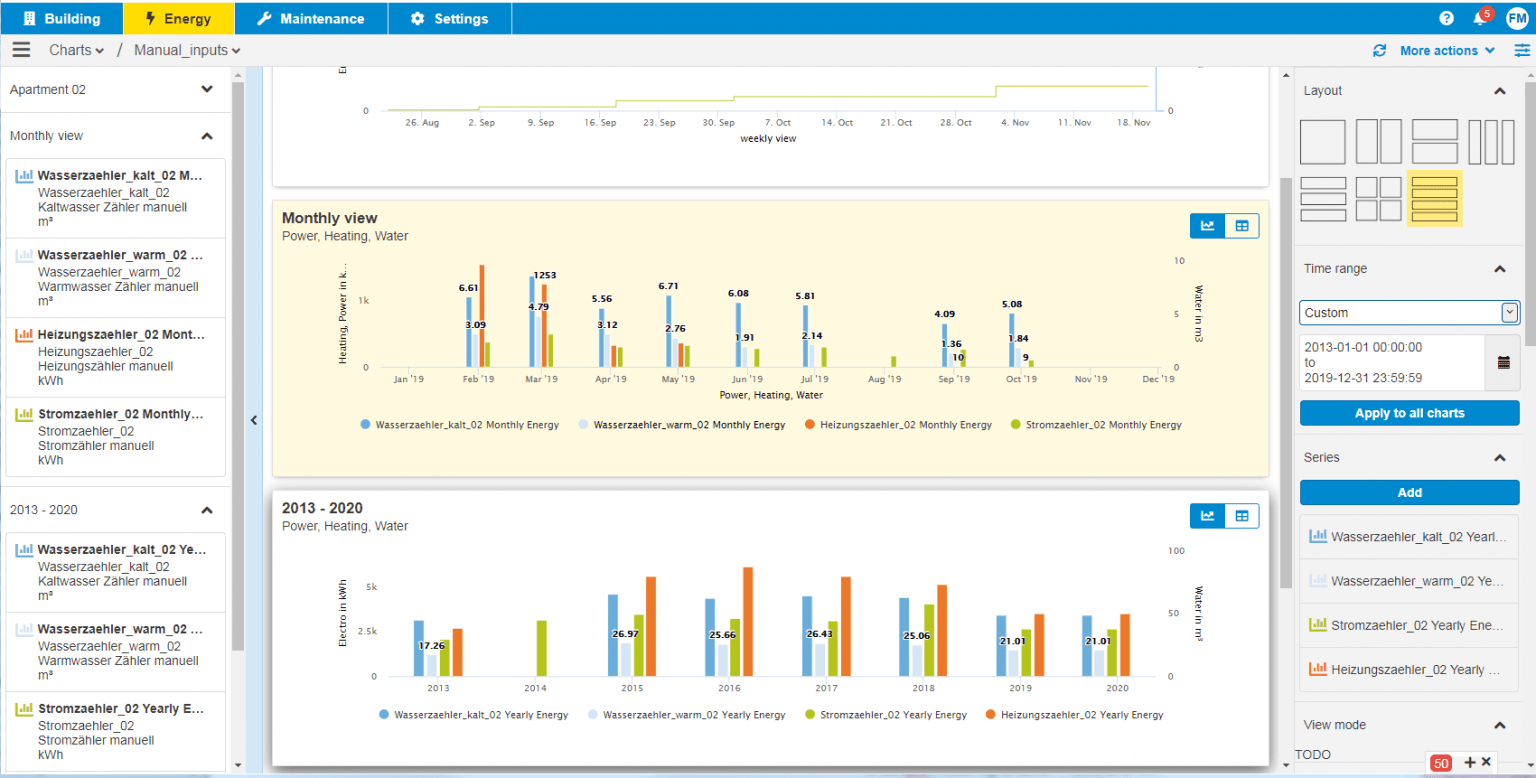Click the Apply to all charts button
The image size is (1536, 778).
coord(1409,413)
